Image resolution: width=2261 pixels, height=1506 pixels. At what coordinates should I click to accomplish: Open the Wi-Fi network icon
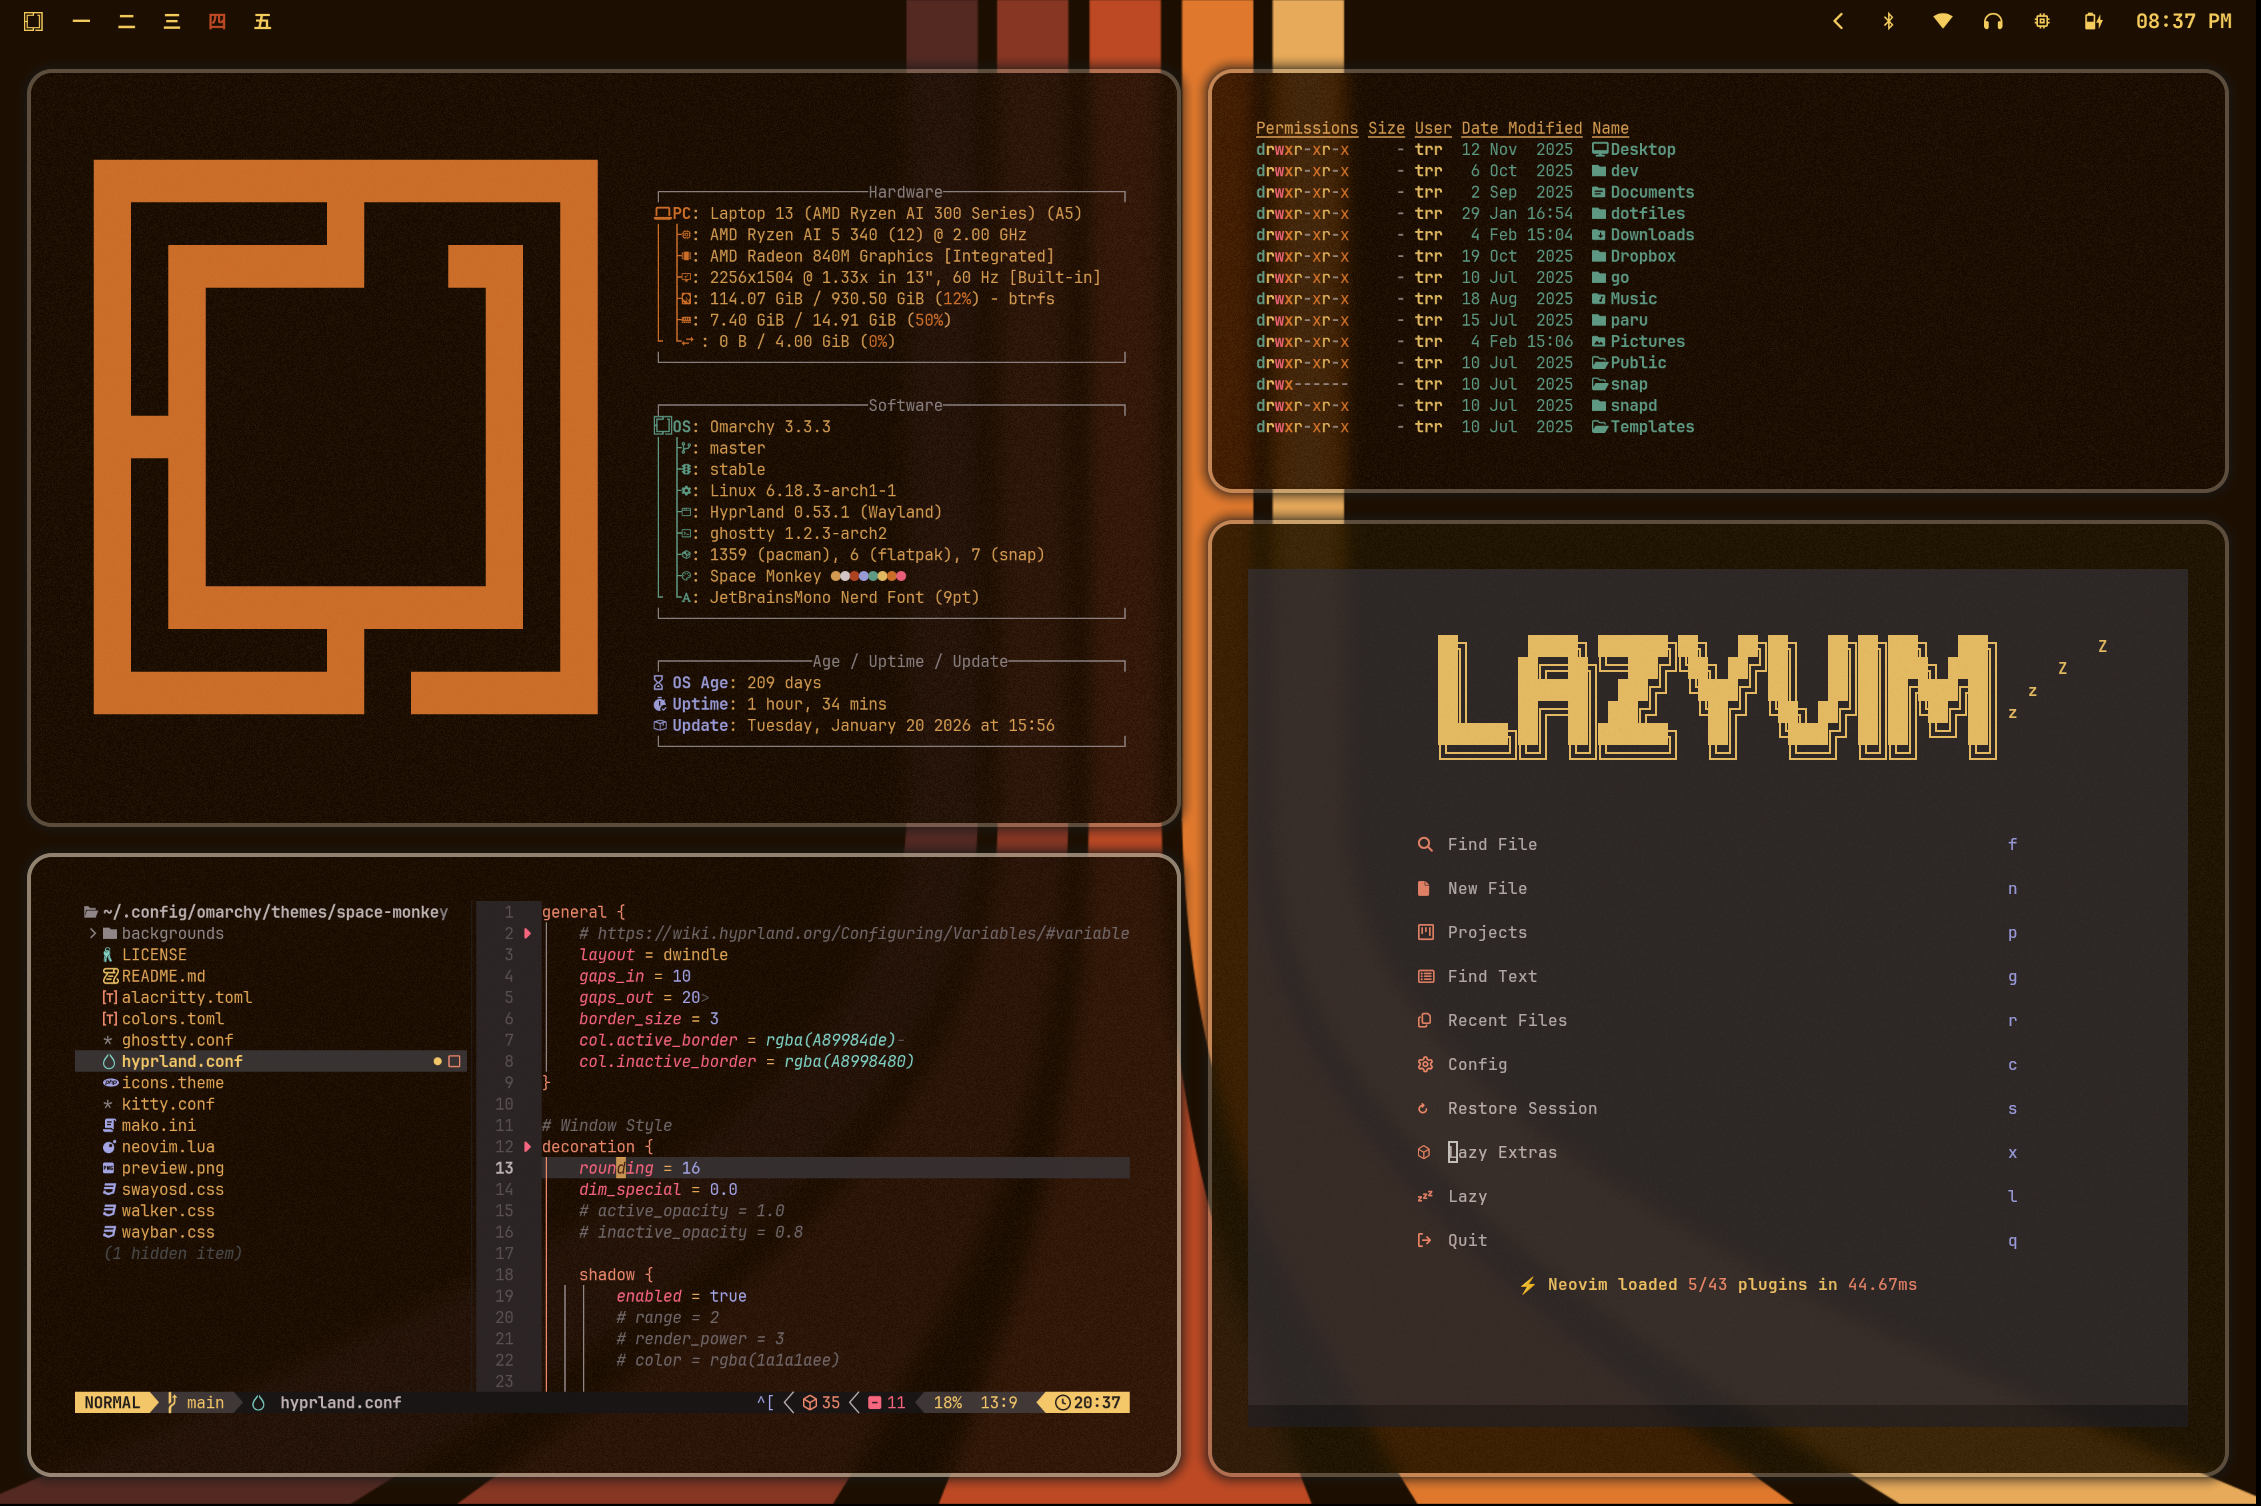pos(1942,21)
